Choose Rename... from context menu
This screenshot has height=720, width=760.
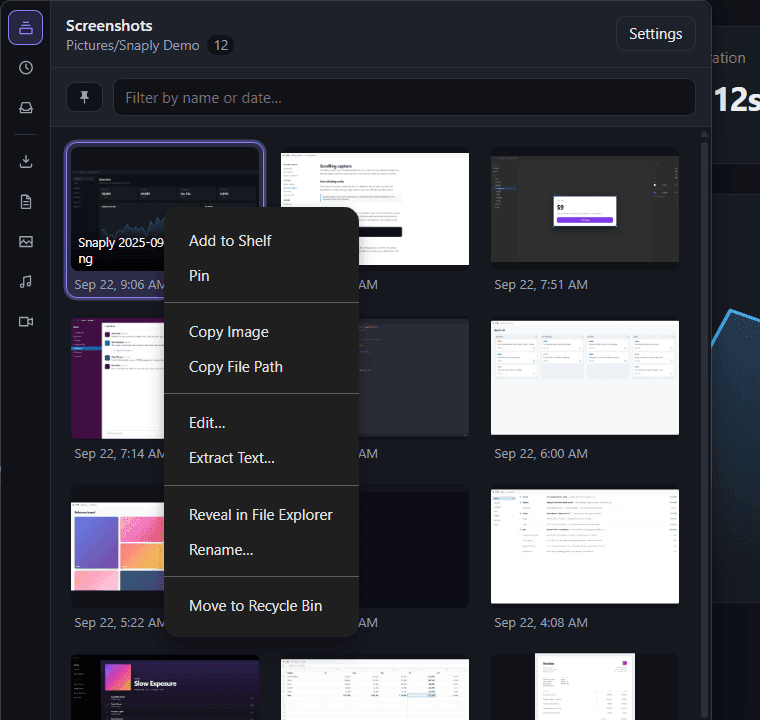pyautogui.click(x=261, y=550)
